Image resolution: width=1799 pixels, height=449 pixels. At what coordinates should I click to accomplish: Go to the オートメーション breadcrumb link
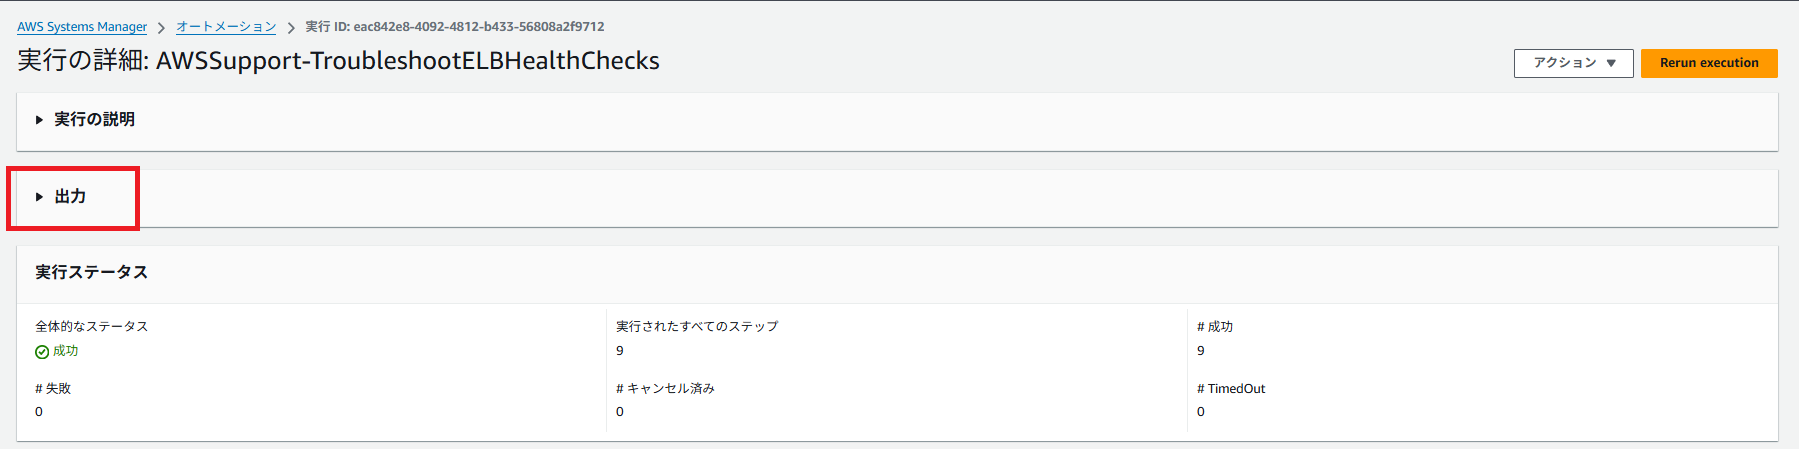(226, 27)
